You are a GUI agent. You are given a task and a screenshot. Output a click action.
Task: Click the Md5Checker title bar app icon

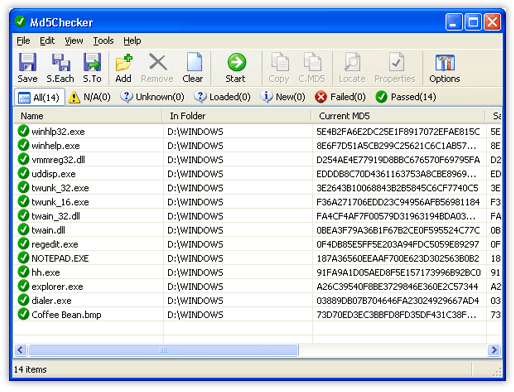point(20,22)
